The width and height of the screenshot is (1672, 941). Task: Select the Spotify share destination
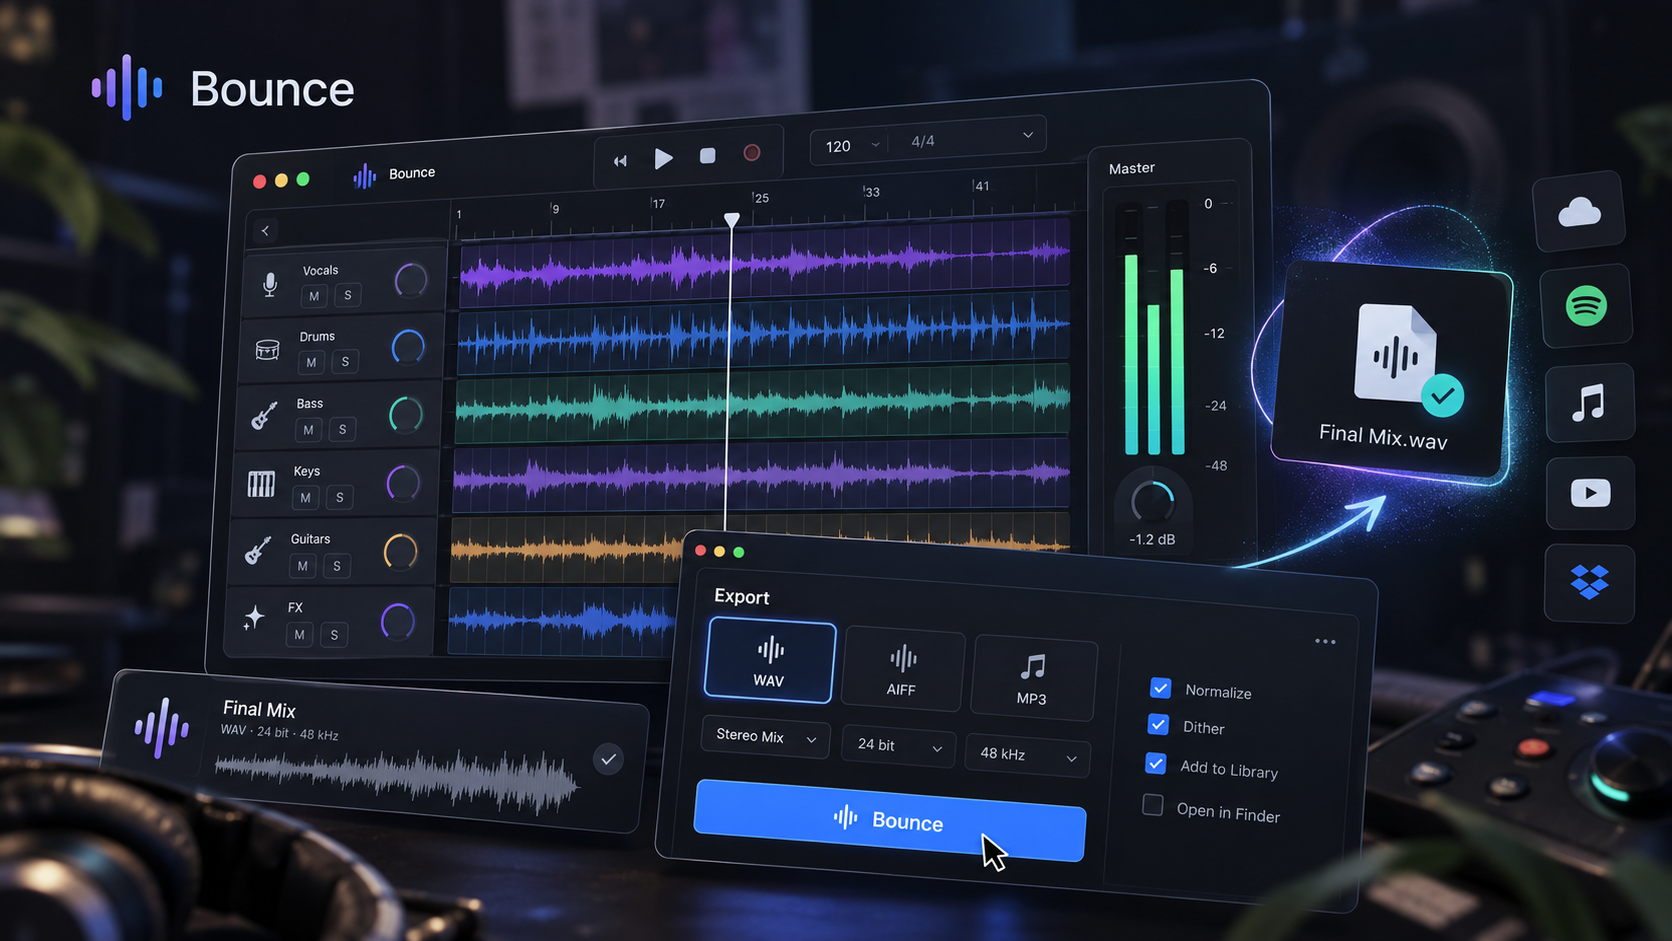click(1586, 305)
